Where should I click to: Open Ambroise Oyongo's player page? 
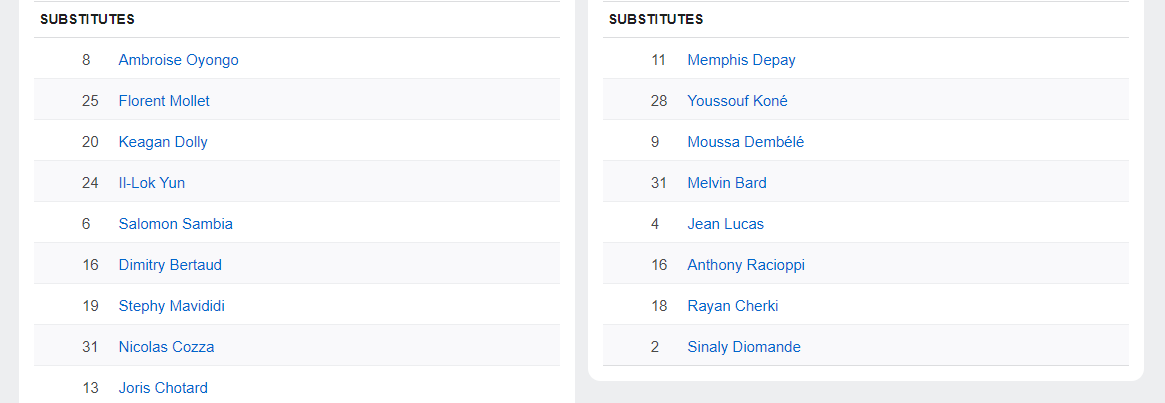(x=178, y=60)
